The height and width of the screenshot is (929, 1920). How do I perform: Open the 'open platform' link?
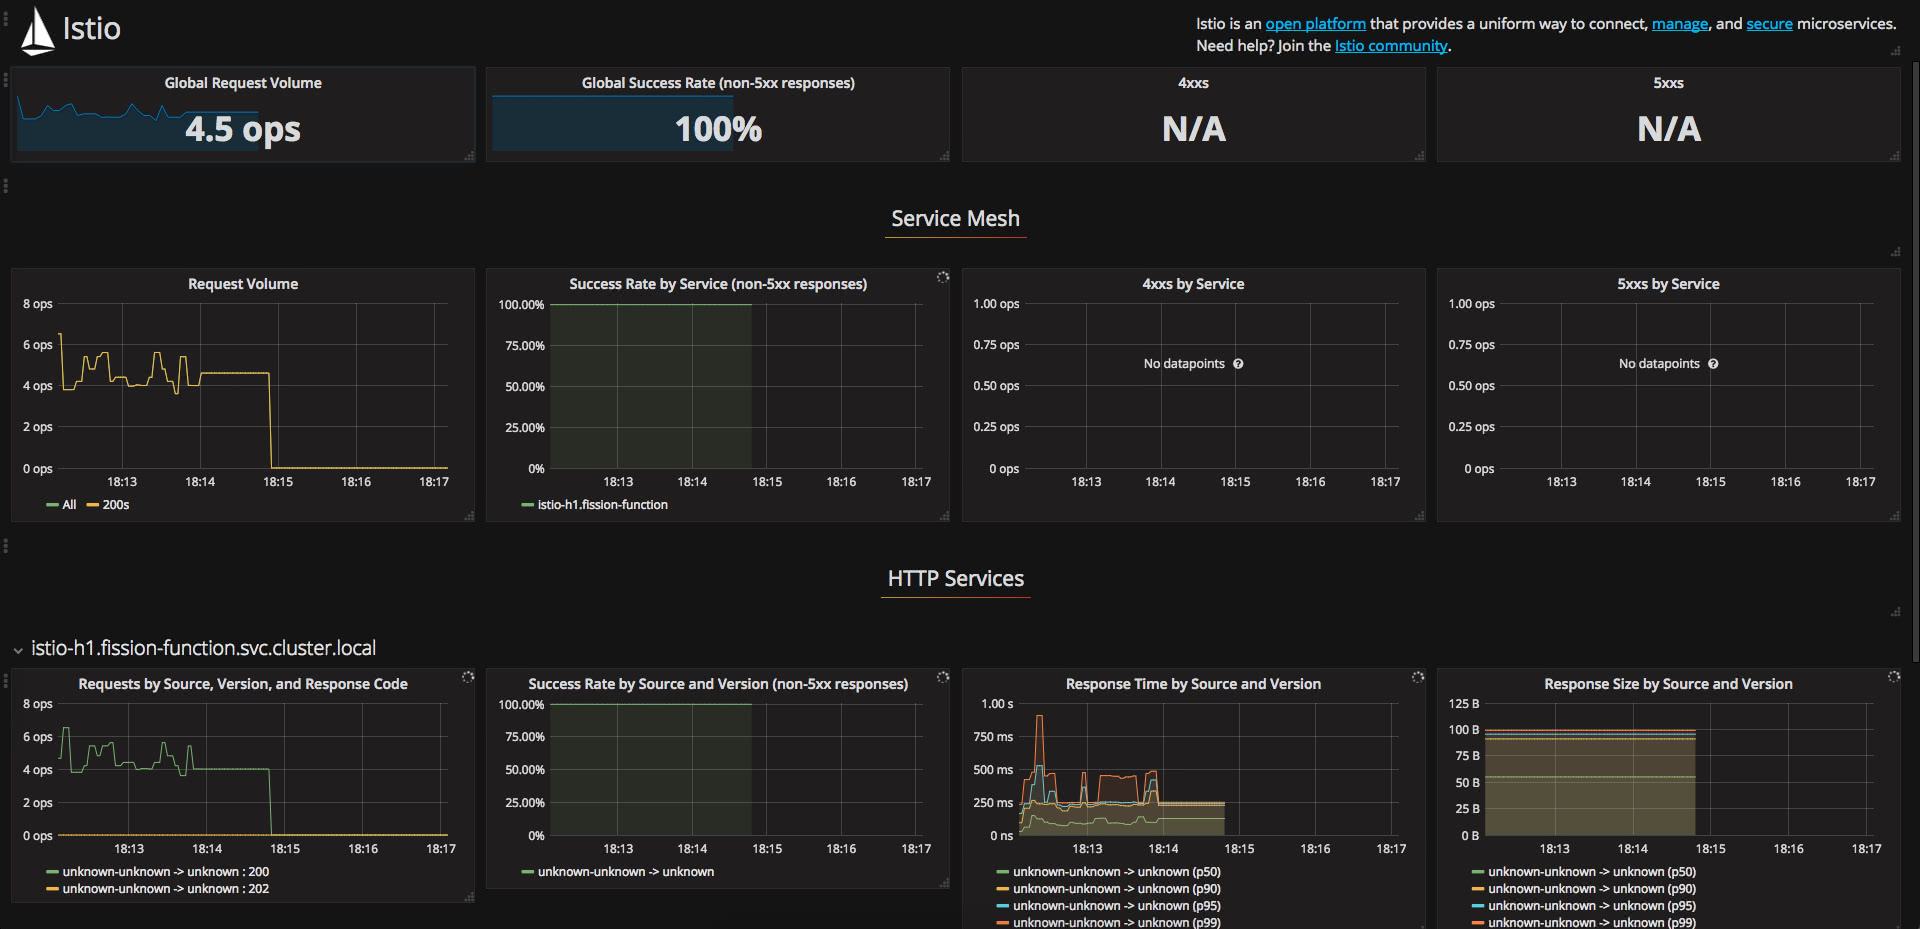click(x=1315, y=24)
